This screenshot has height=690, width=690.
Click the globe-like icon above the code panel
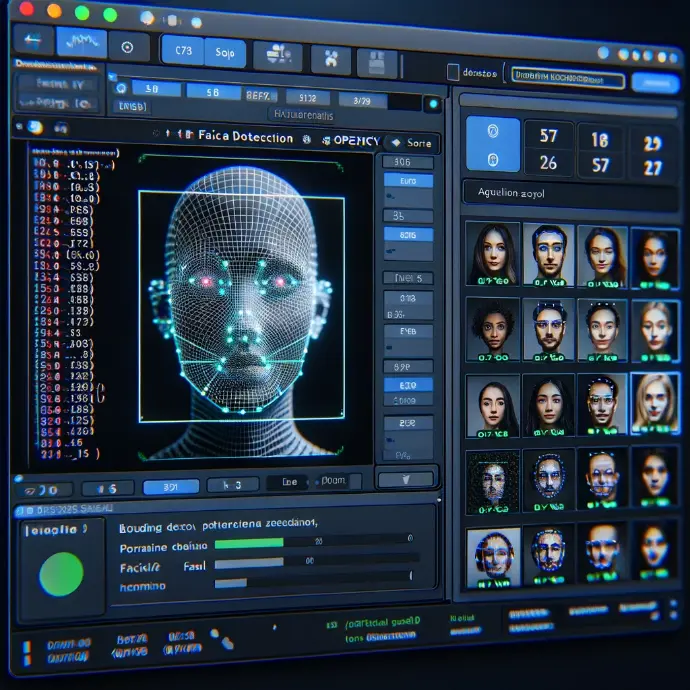35,127
